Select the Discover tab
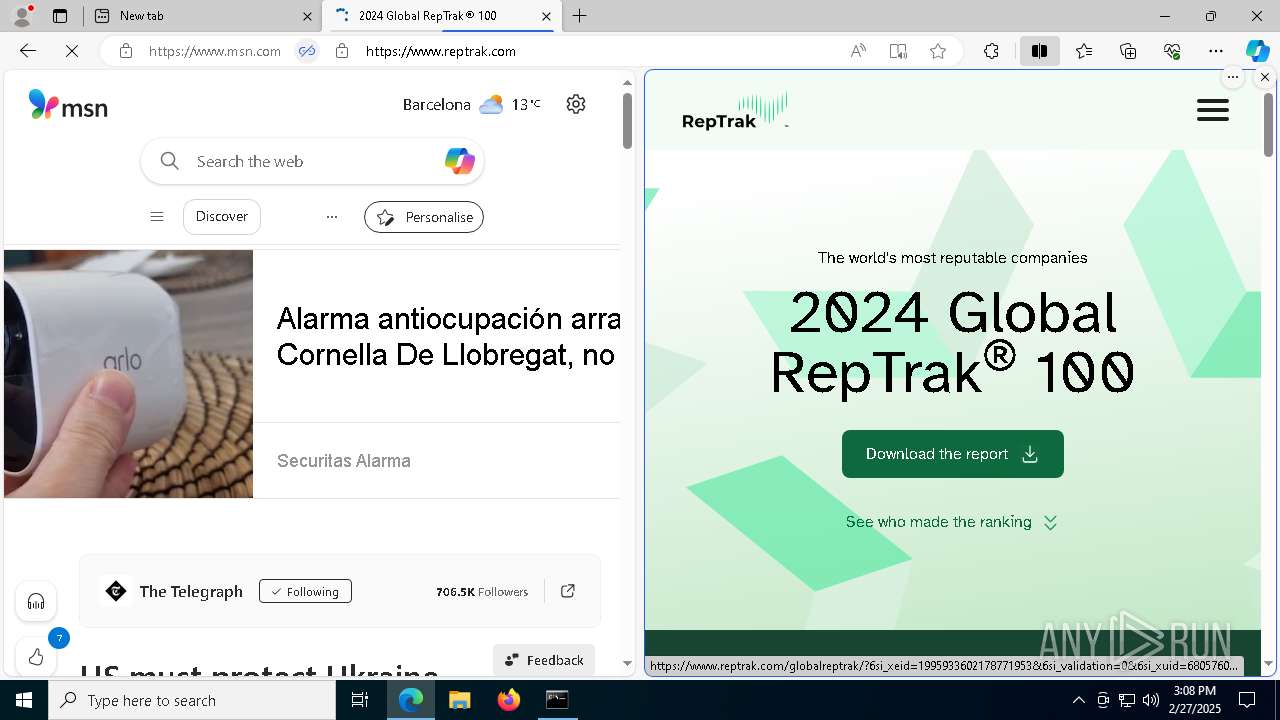This screenshot has width=1280, height=720. (222, 217)
